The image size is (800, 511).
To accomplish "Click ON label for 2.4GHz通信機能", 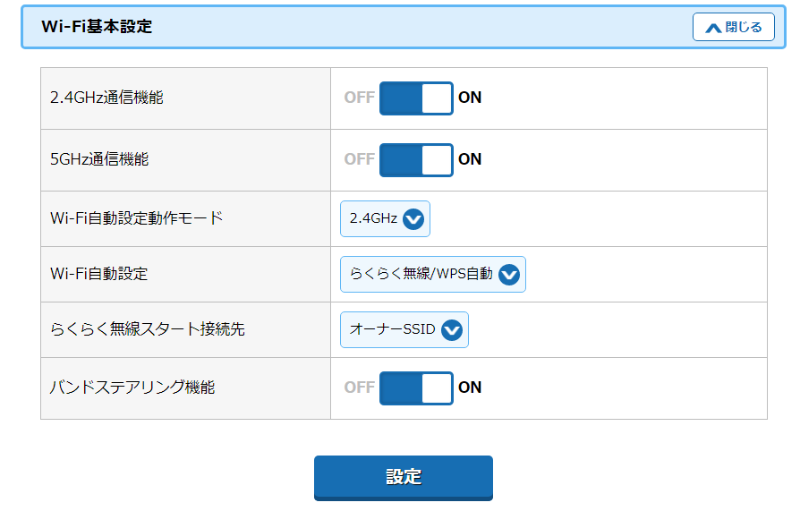I will click(470, 98).
